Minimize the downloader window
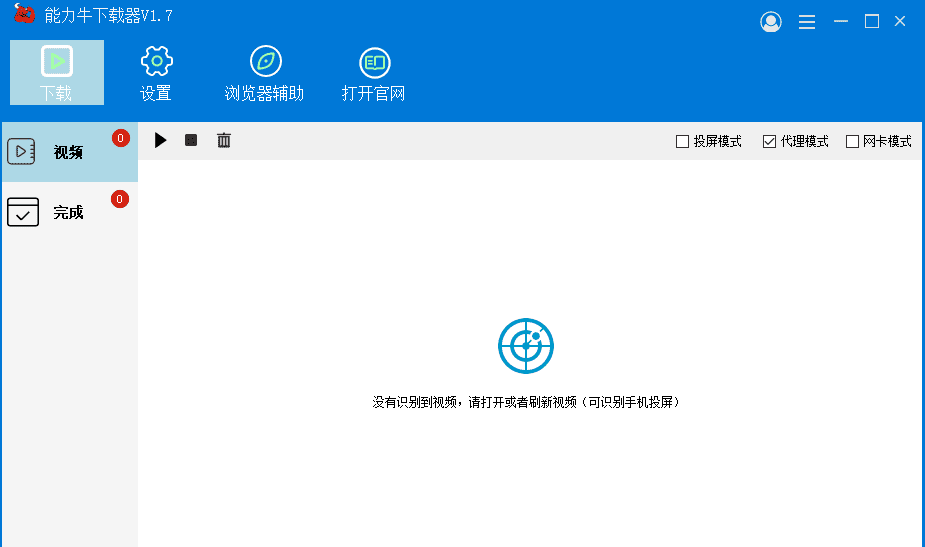The height and width of the screenshot is (547, 925). [841, 22]
